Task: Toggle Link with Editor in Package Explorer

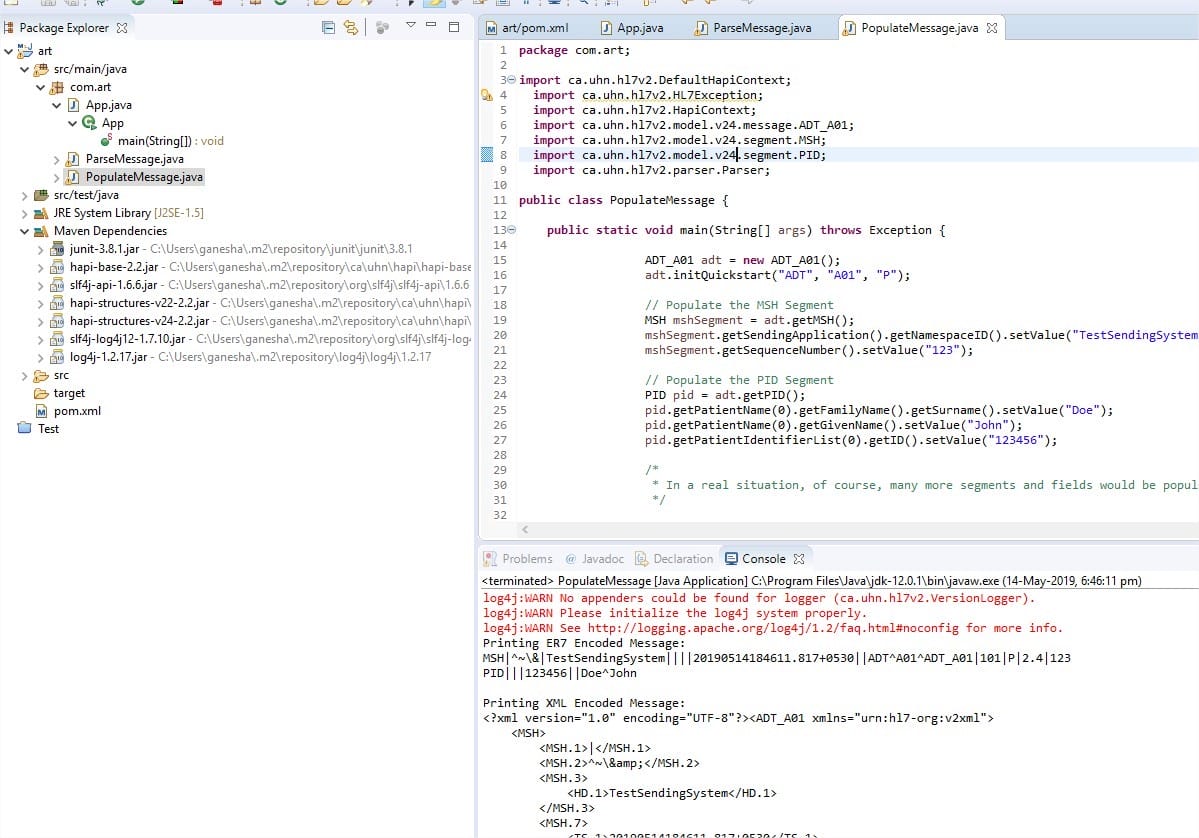Action: click(351, 28)
